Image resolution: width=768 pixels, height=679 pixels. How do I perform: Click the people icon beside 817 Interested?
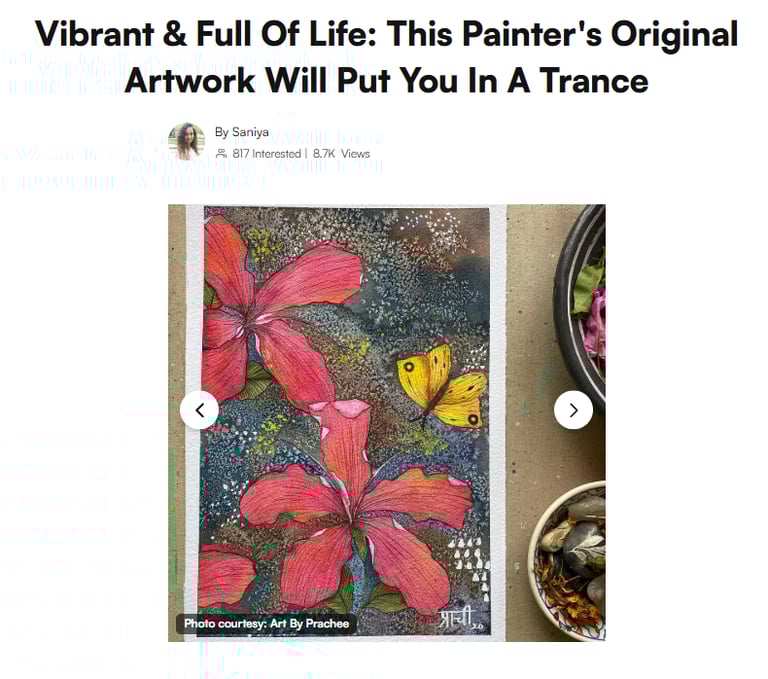[x=222, y=154]
